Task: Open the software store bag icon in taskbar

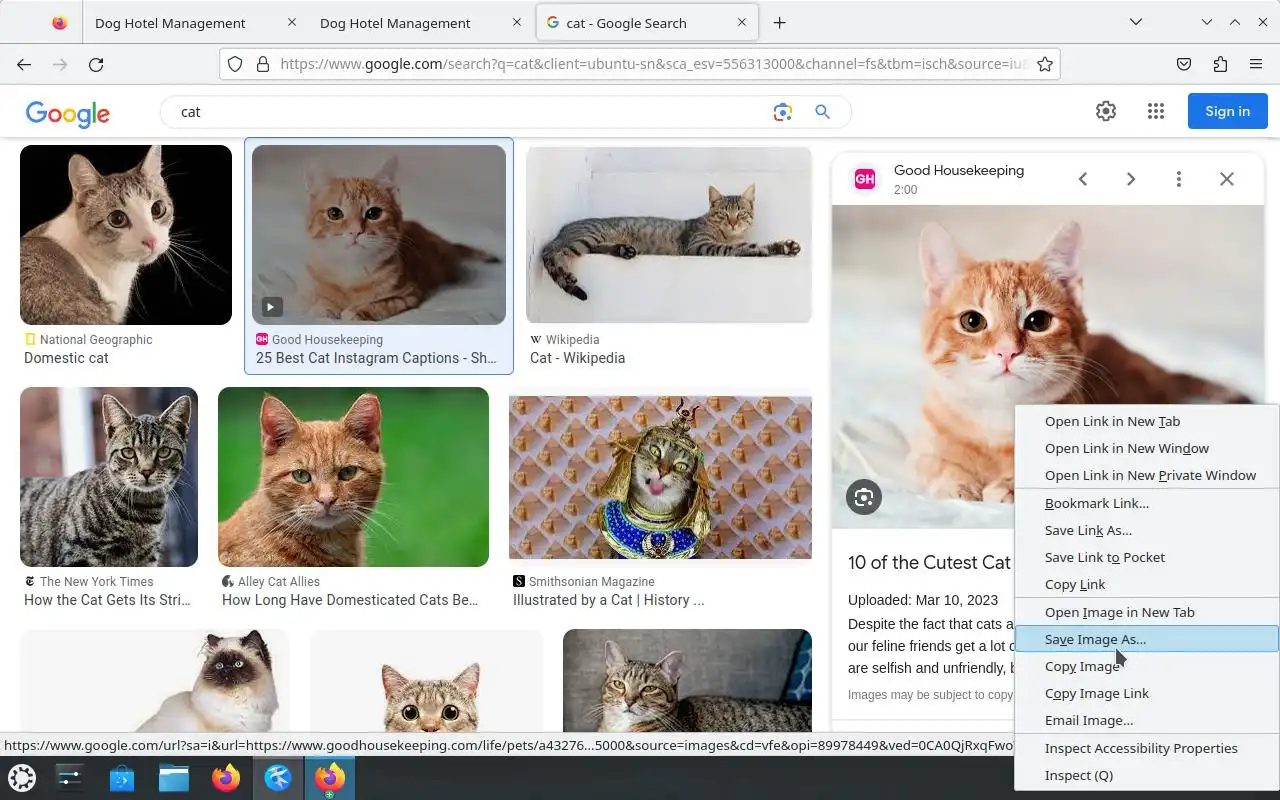Action: [122, 777]
